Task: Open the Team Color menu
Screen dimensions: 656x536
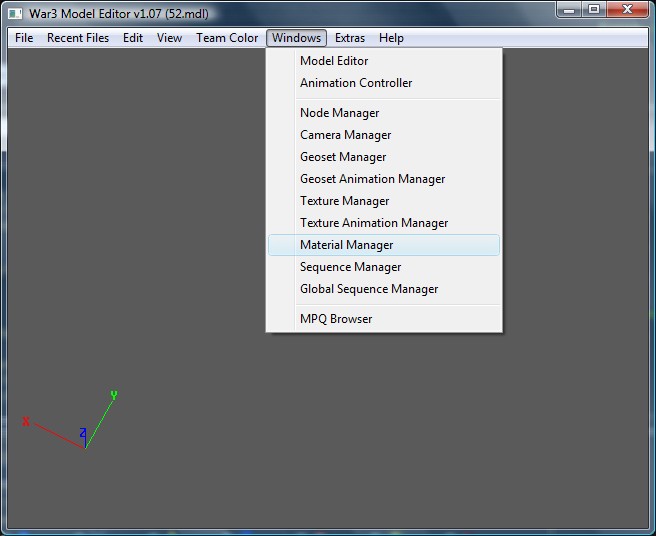Action: [227, 38]
